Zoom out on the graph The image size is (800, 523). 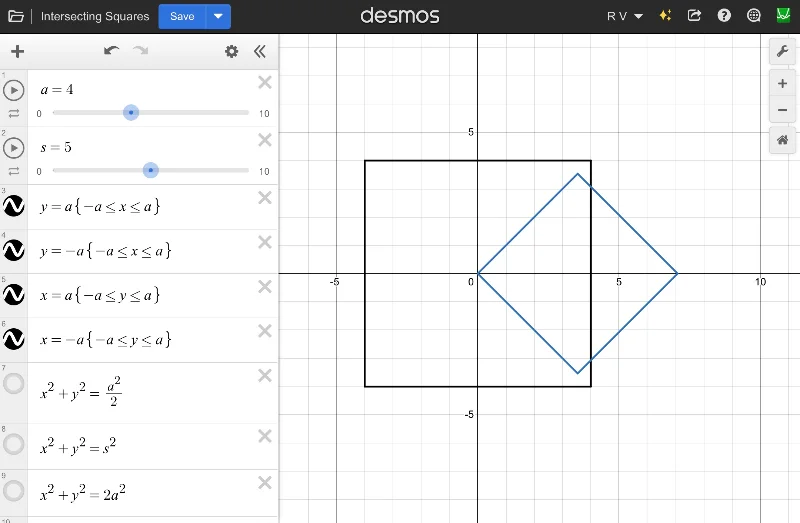pos(782,110)
